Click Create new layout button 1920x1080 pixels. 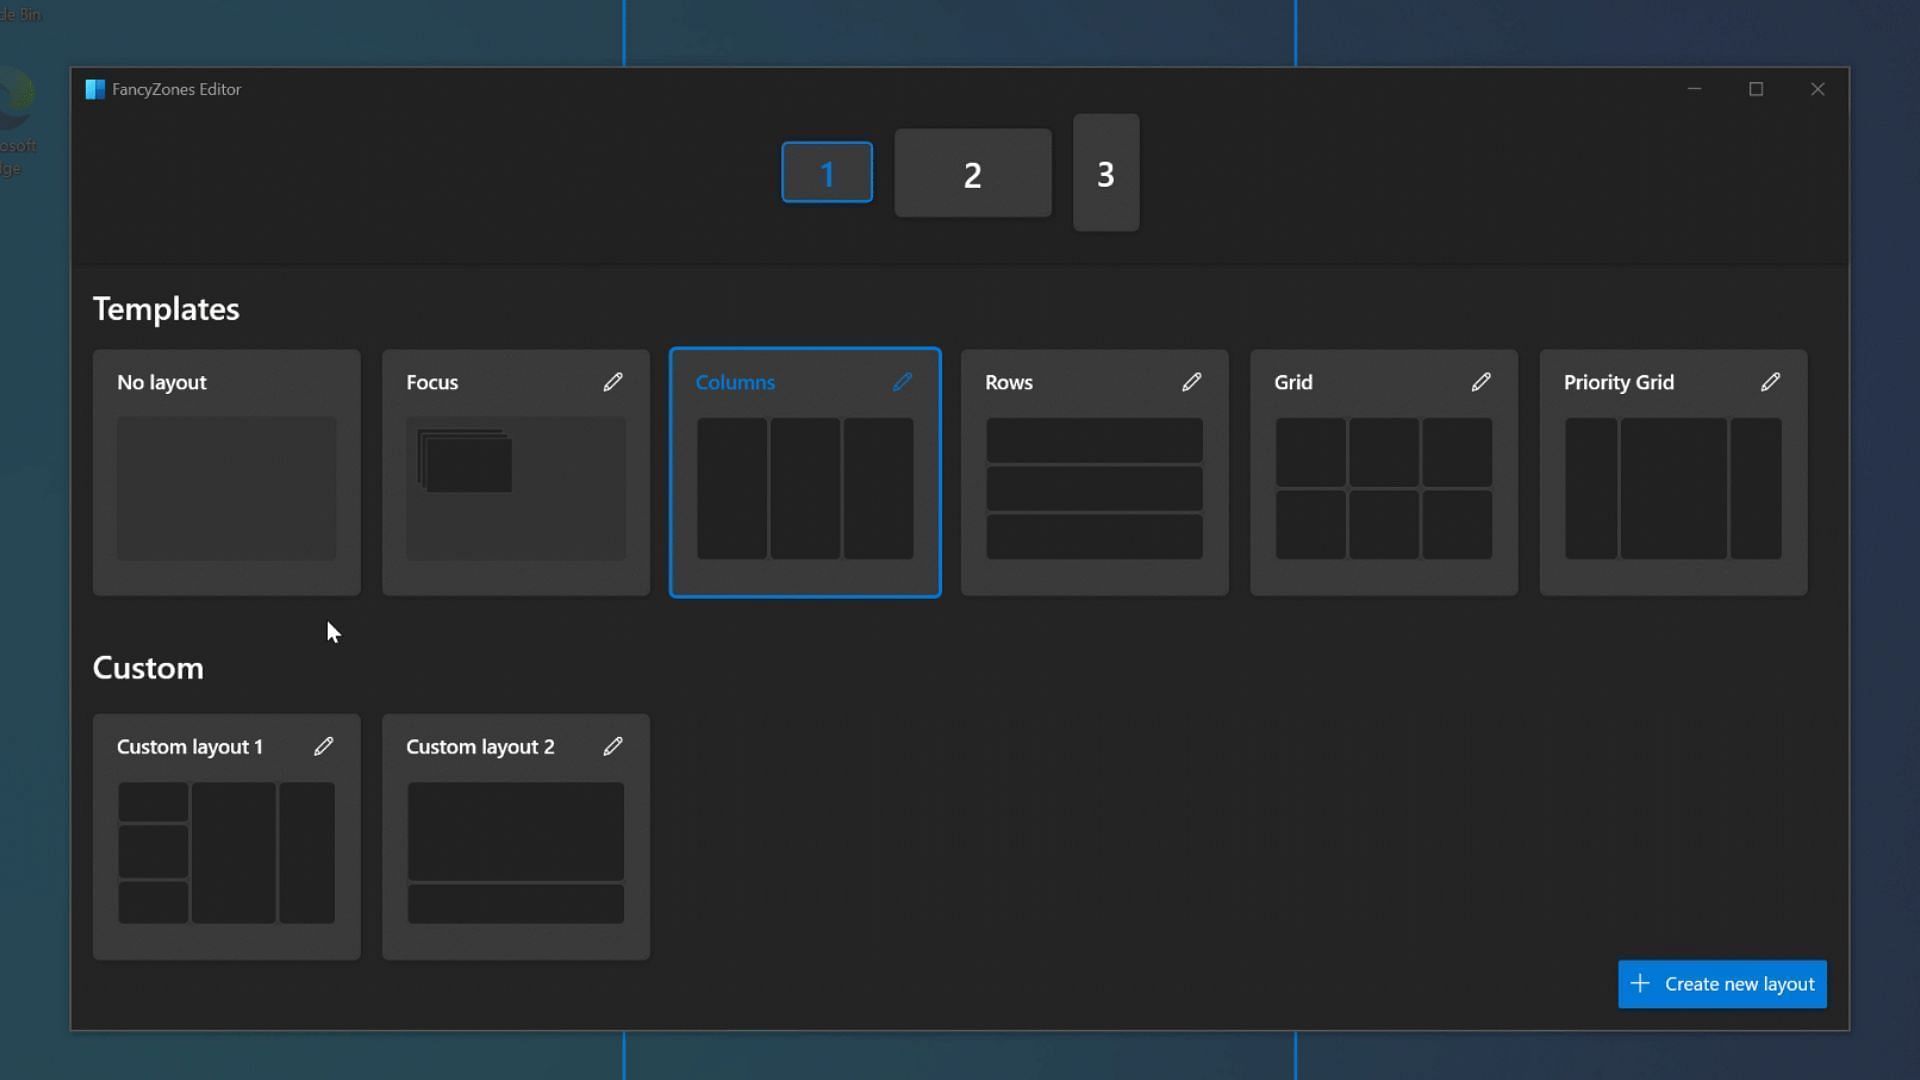pyautogui.click(x=1722, y=982)
